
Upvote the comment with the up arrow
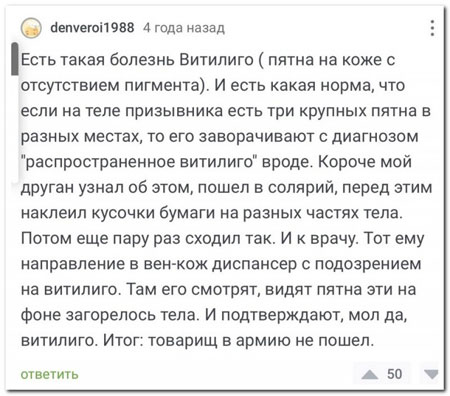(x=370, y=375)
